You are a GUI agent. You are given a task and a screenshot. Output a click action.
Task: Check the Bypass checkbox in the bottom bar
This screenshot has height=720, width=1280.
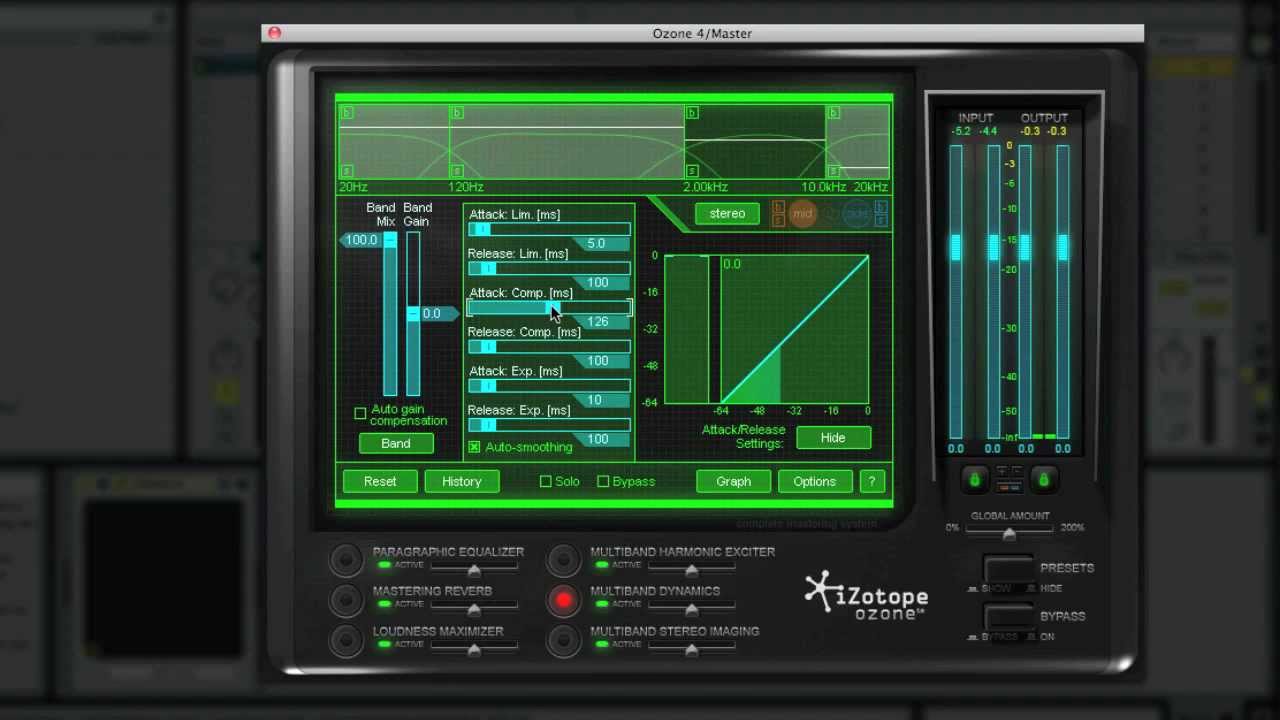(x=603, y=481)
